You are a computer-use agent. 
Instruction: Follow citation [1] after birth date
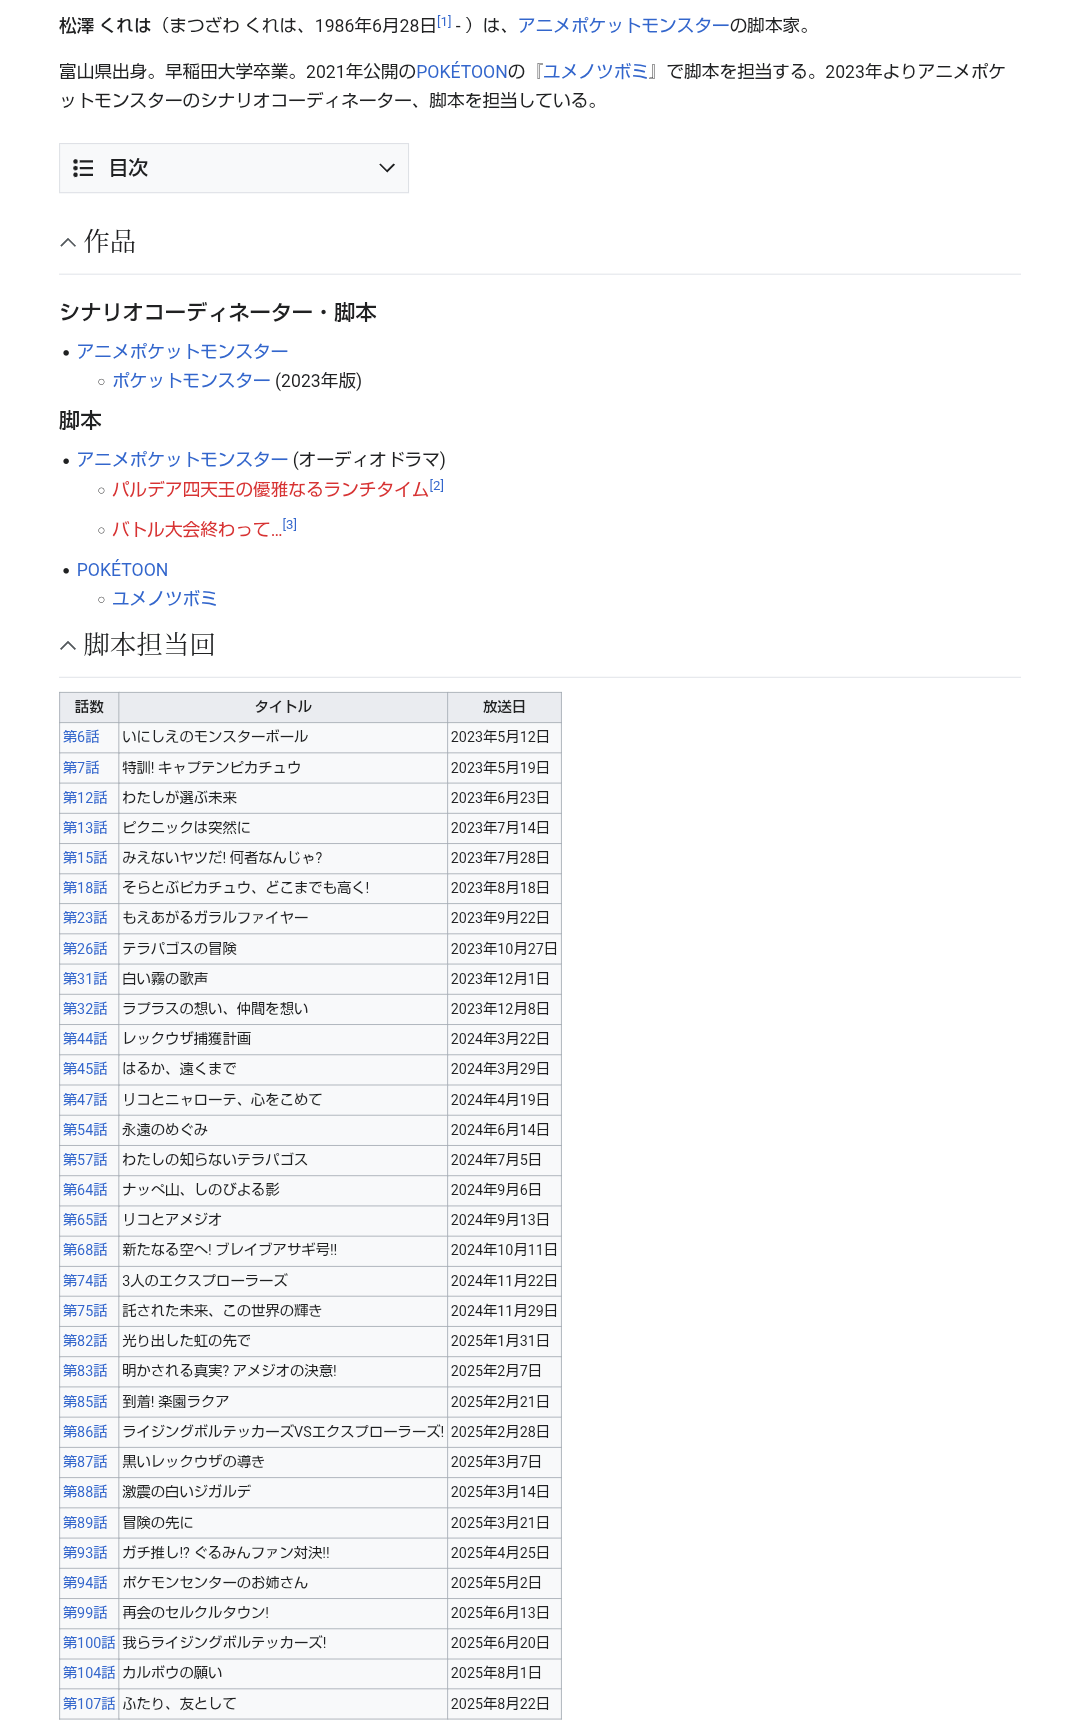(444, 21)
